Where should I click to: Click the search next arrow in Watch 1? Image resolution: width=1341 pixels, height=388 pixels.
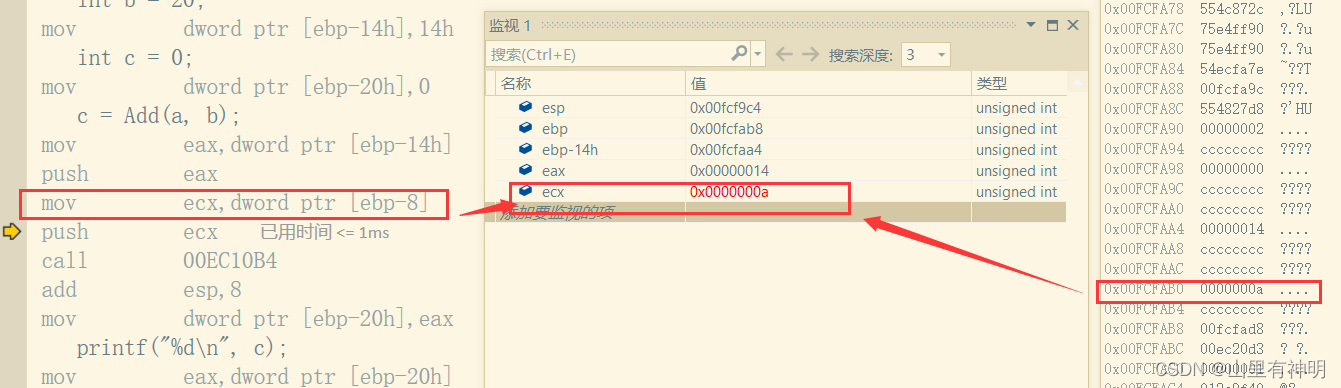(x=811, y=54)
